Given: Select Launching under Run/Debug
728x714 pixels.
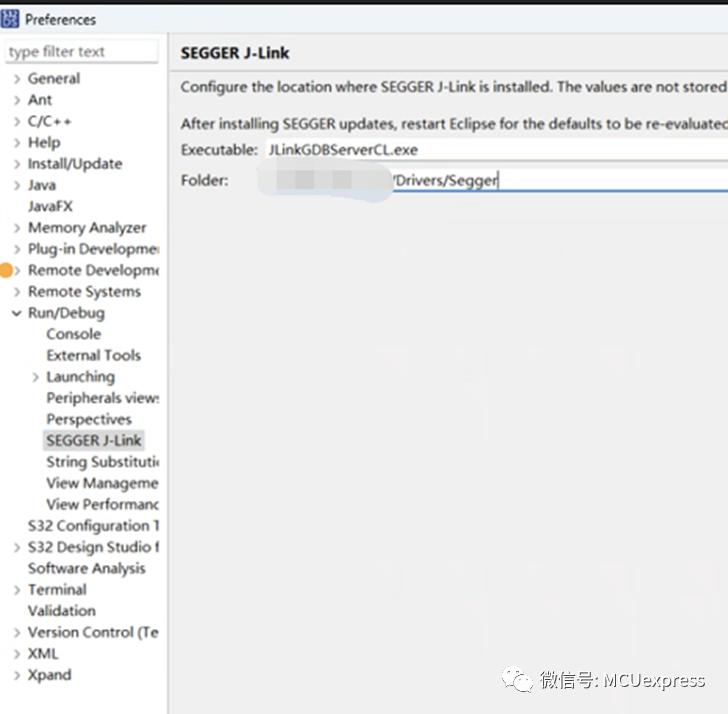Looking at the screenshot, I should [80, 377].
